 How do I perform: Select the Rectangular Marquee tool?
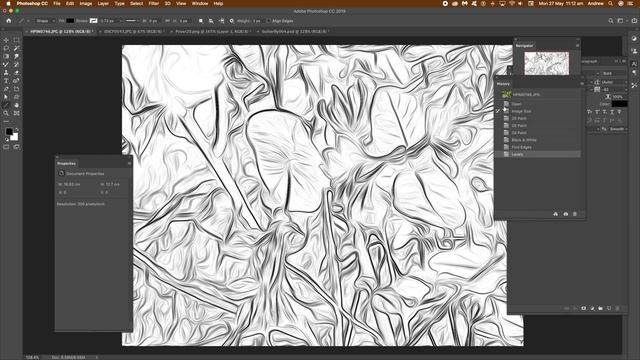point(16,40)
